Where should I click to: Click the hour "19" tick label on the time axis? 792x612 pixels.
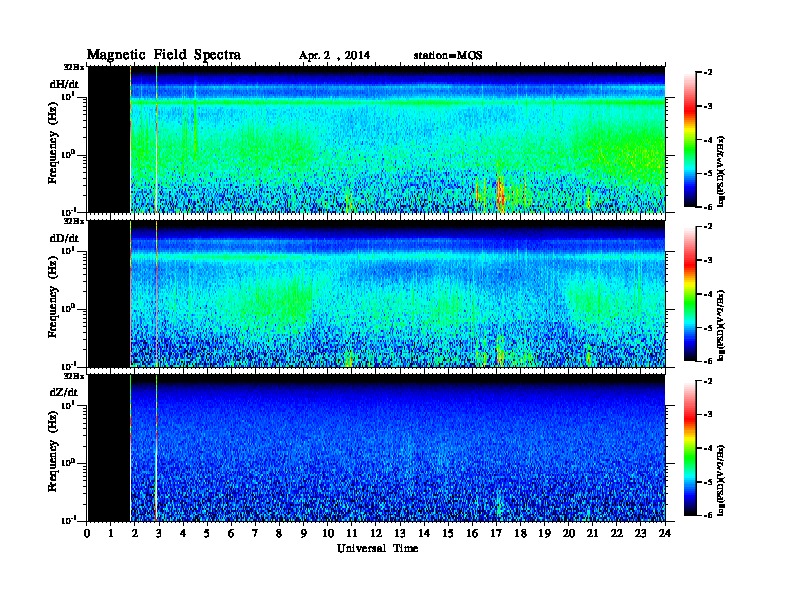point(544,533)
